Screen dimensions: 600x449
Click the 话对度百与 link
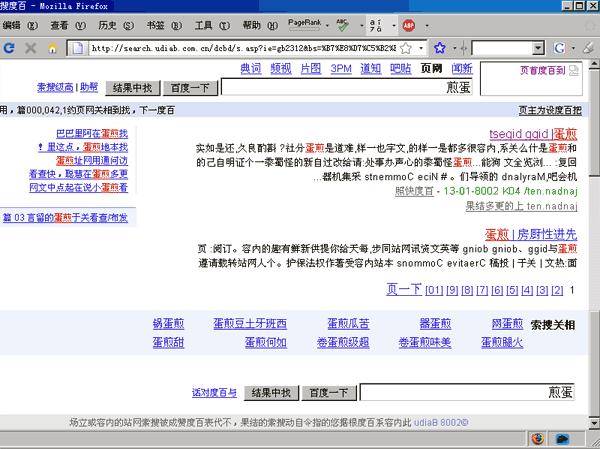(x=214, y=392)
